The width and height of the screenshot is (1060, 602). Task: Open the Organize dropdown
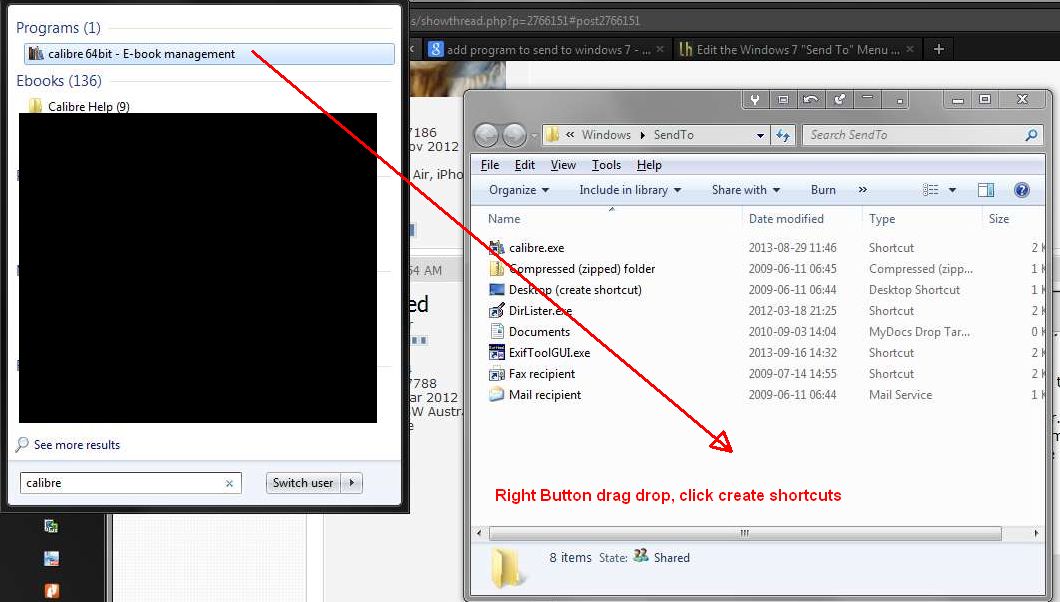[x=519, y=190]
